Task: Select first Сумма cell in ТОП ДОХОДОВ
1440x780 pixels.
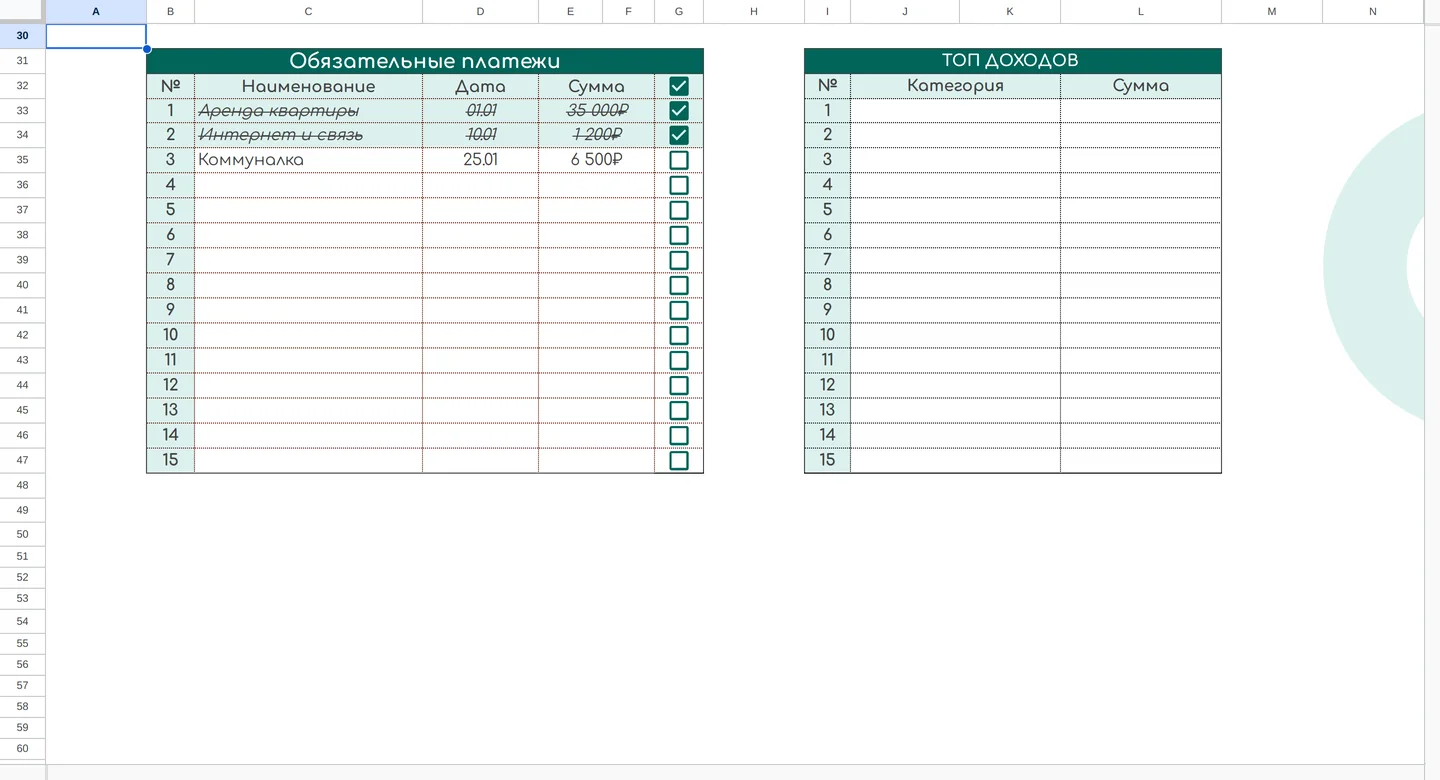Action: point(1141,110)
